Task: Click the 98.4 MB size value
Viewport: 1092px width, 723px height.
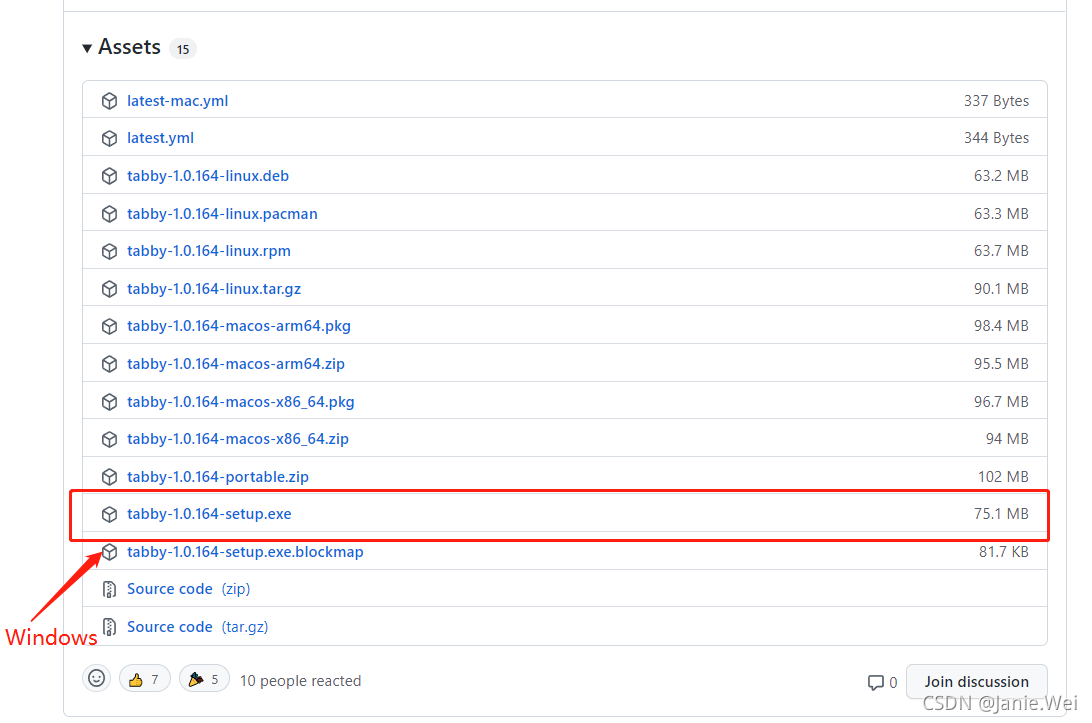Action: click(x=1001, y=327)
